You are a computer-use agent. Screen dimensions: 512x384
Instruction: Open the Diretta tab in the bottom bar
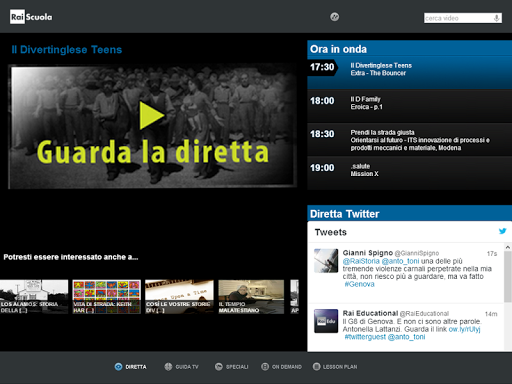coord(131,367)
